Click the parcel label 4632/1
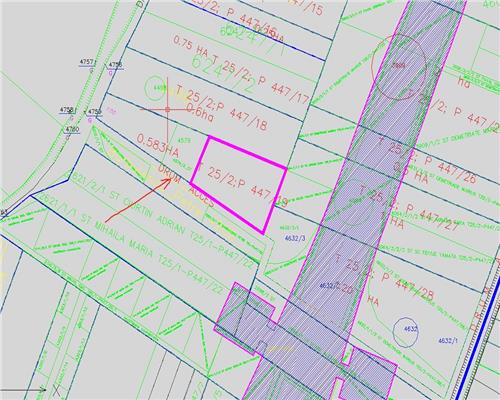Screen dimensions: 500x400 click(x=448, y=340)
